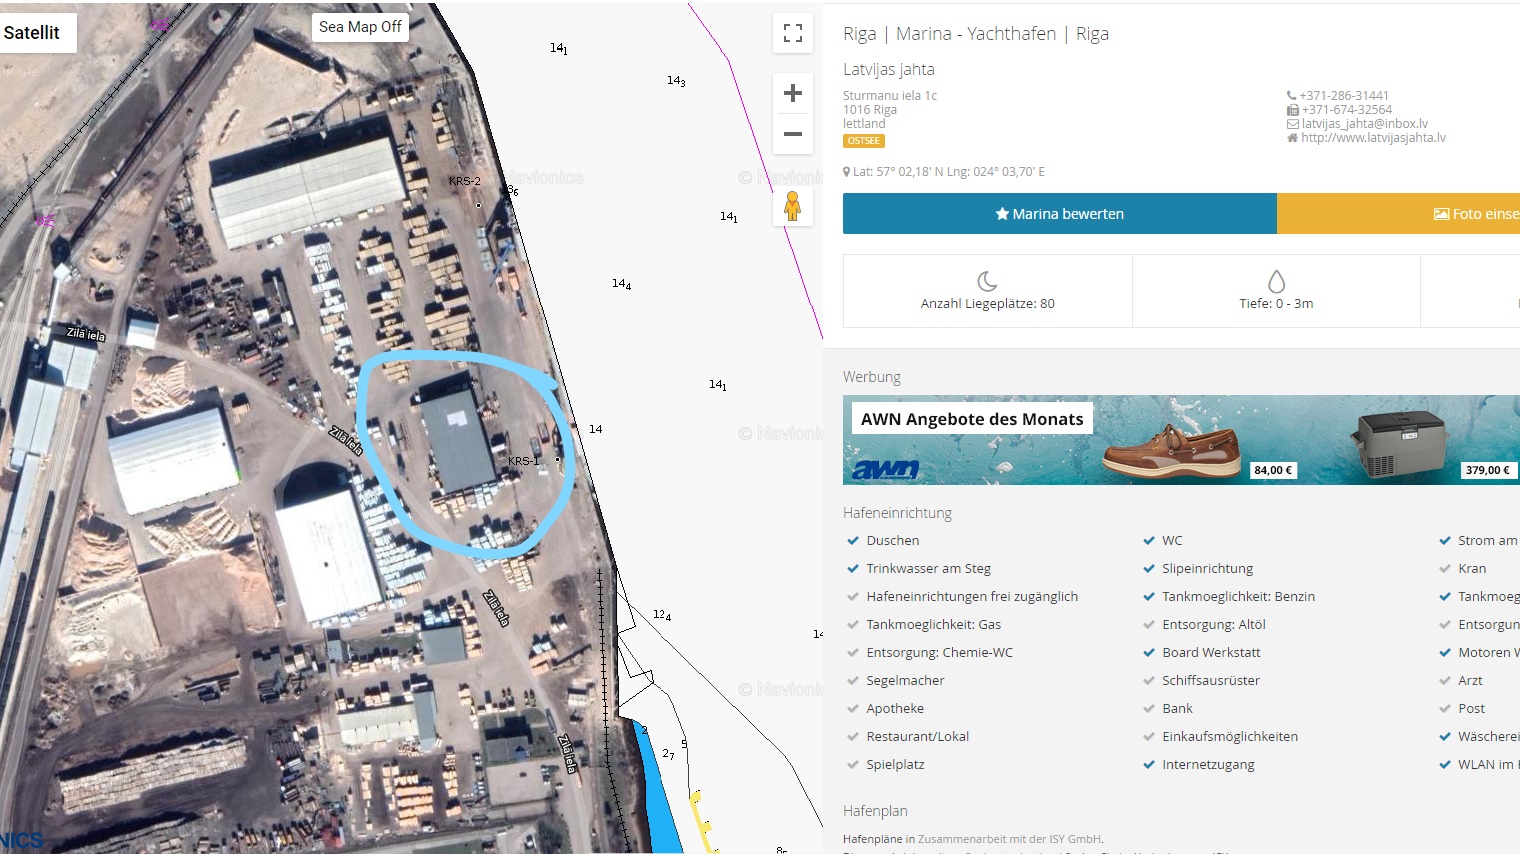Click the KRS-1 marker on map
This screenshot has height=854, width=1520.
tap(557, 460)
